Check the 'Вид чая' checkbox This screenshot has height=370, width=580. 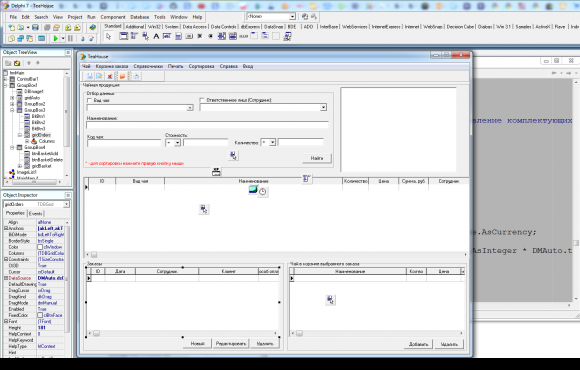point(89,100)
